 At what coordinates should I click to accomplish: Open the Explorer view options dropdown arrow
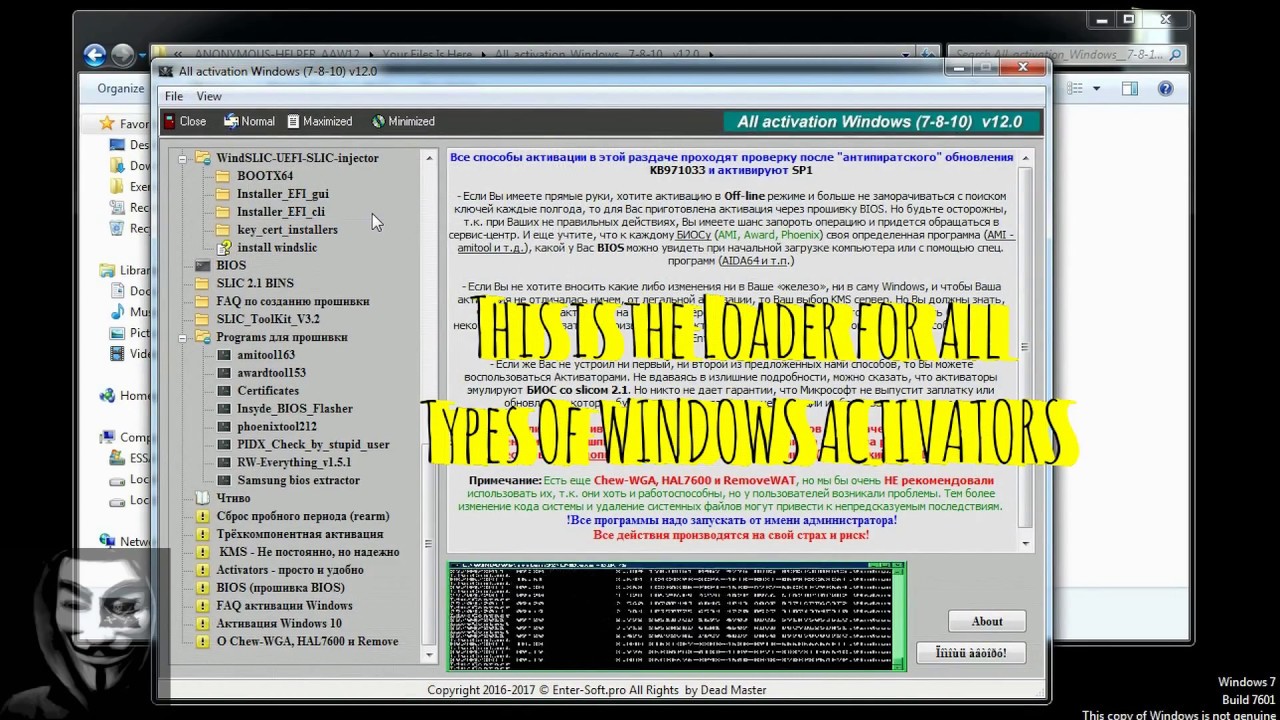tap(1097, 88)
